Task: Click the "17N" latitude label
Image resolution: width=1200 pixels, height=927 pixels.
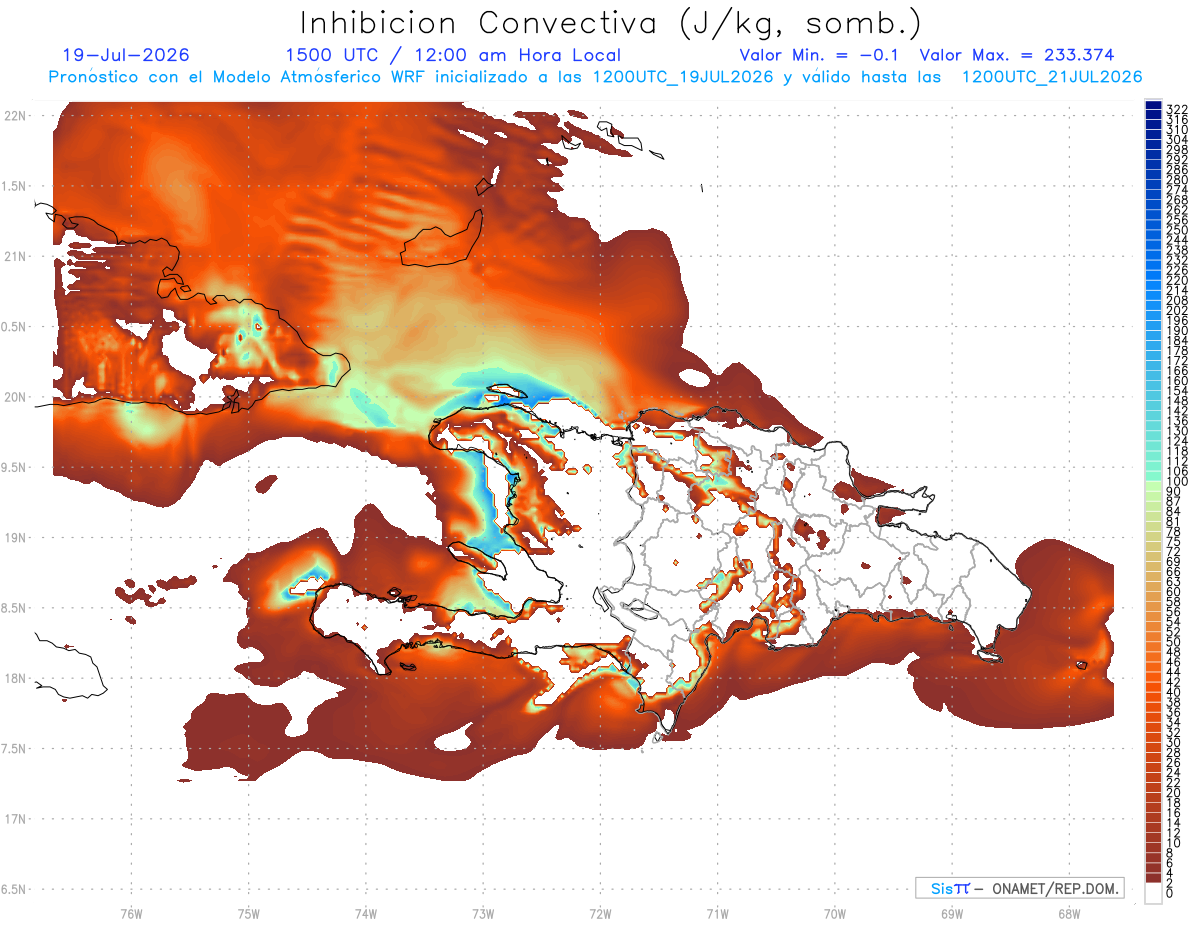Action: click(17, 819)
